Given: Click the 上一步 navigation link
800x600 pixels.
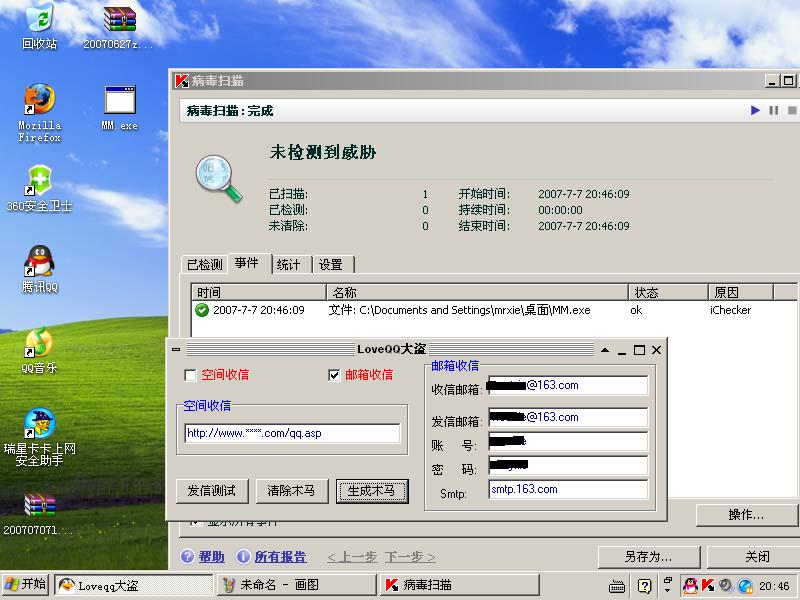Looking at the screenshot, I should 352,557.
